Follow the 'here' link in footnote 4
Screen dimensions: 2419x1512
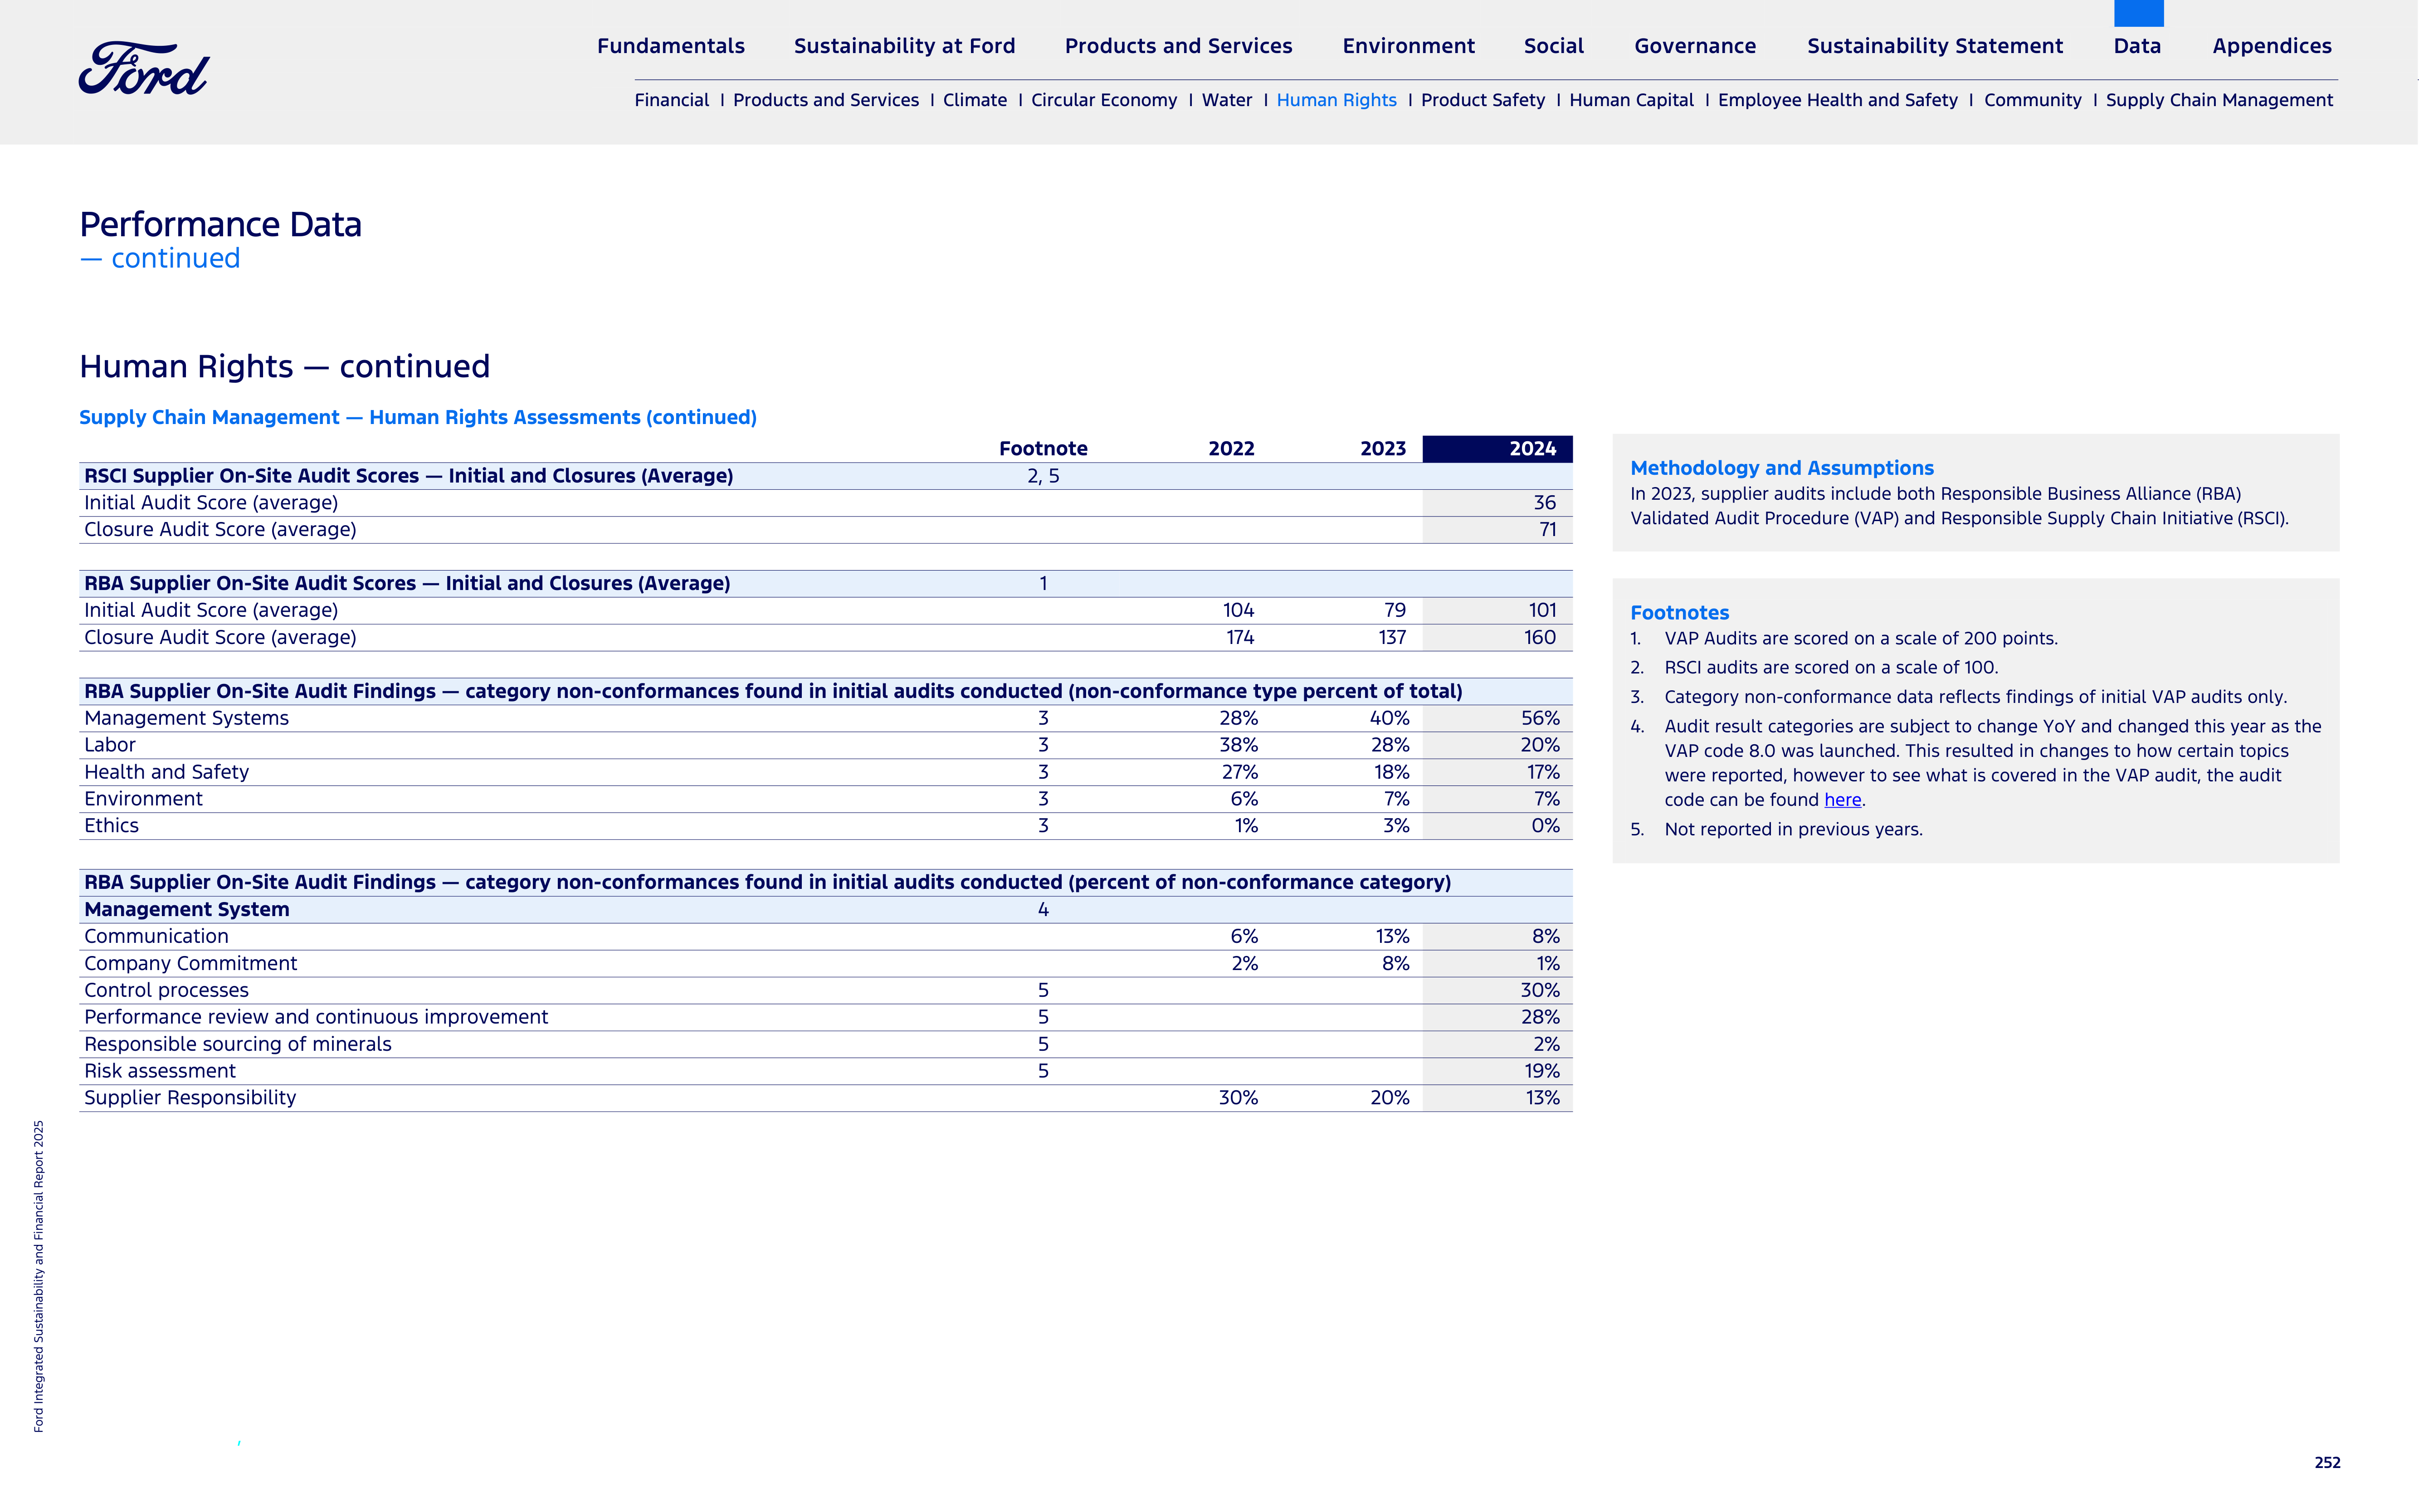1842,800
